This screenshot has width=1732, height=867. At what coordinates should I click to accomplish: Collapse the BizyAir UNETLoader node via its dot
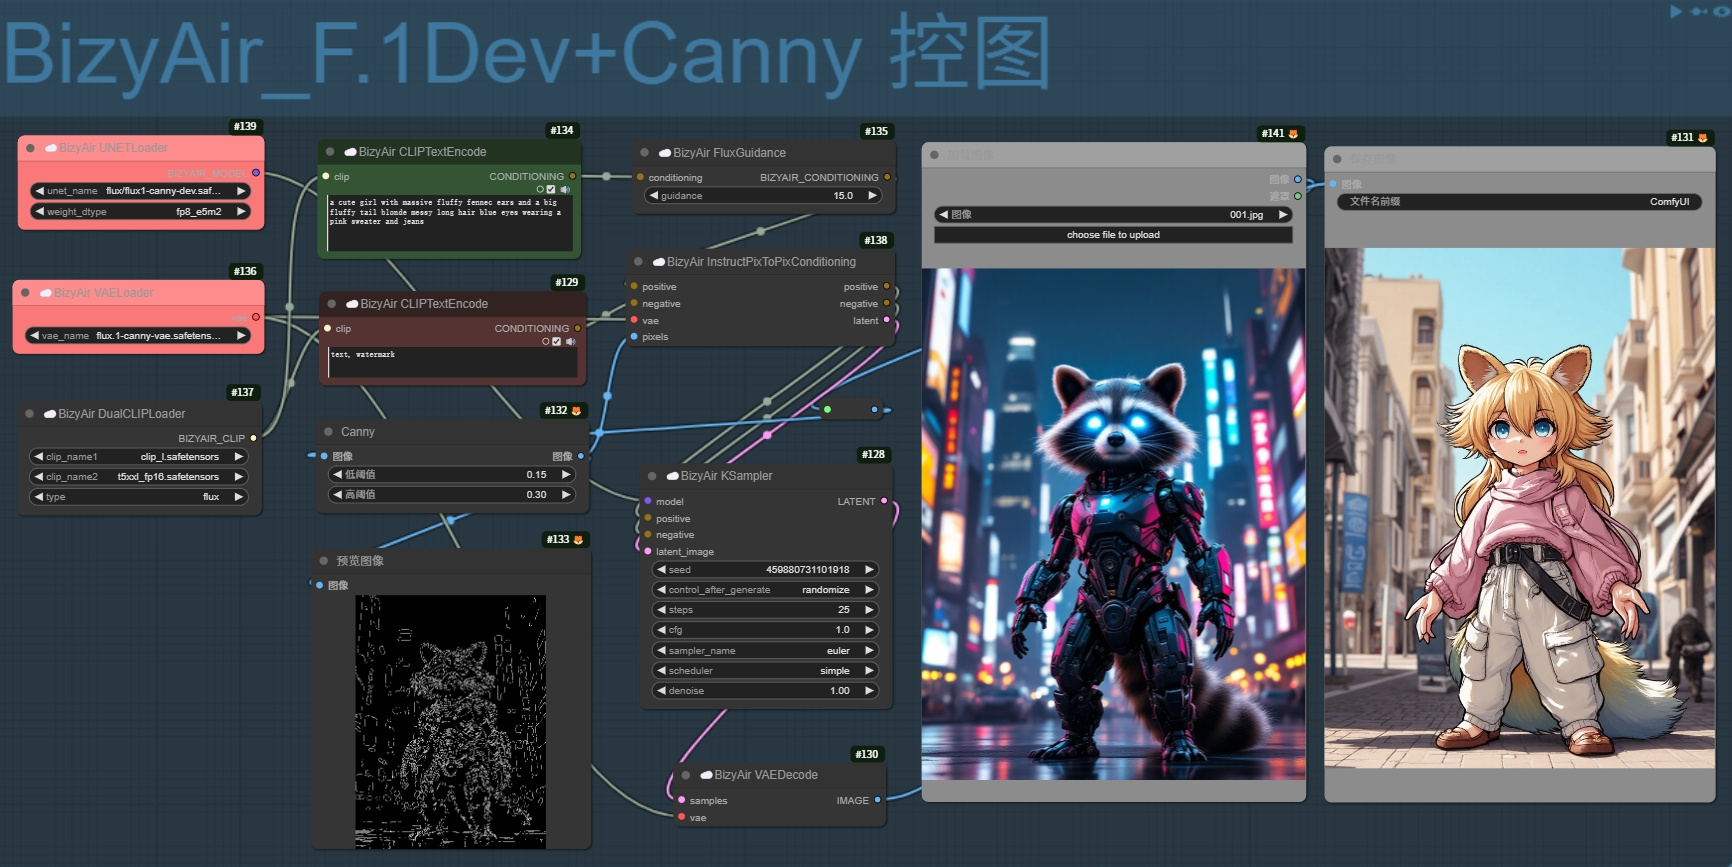tap(31, 148)
